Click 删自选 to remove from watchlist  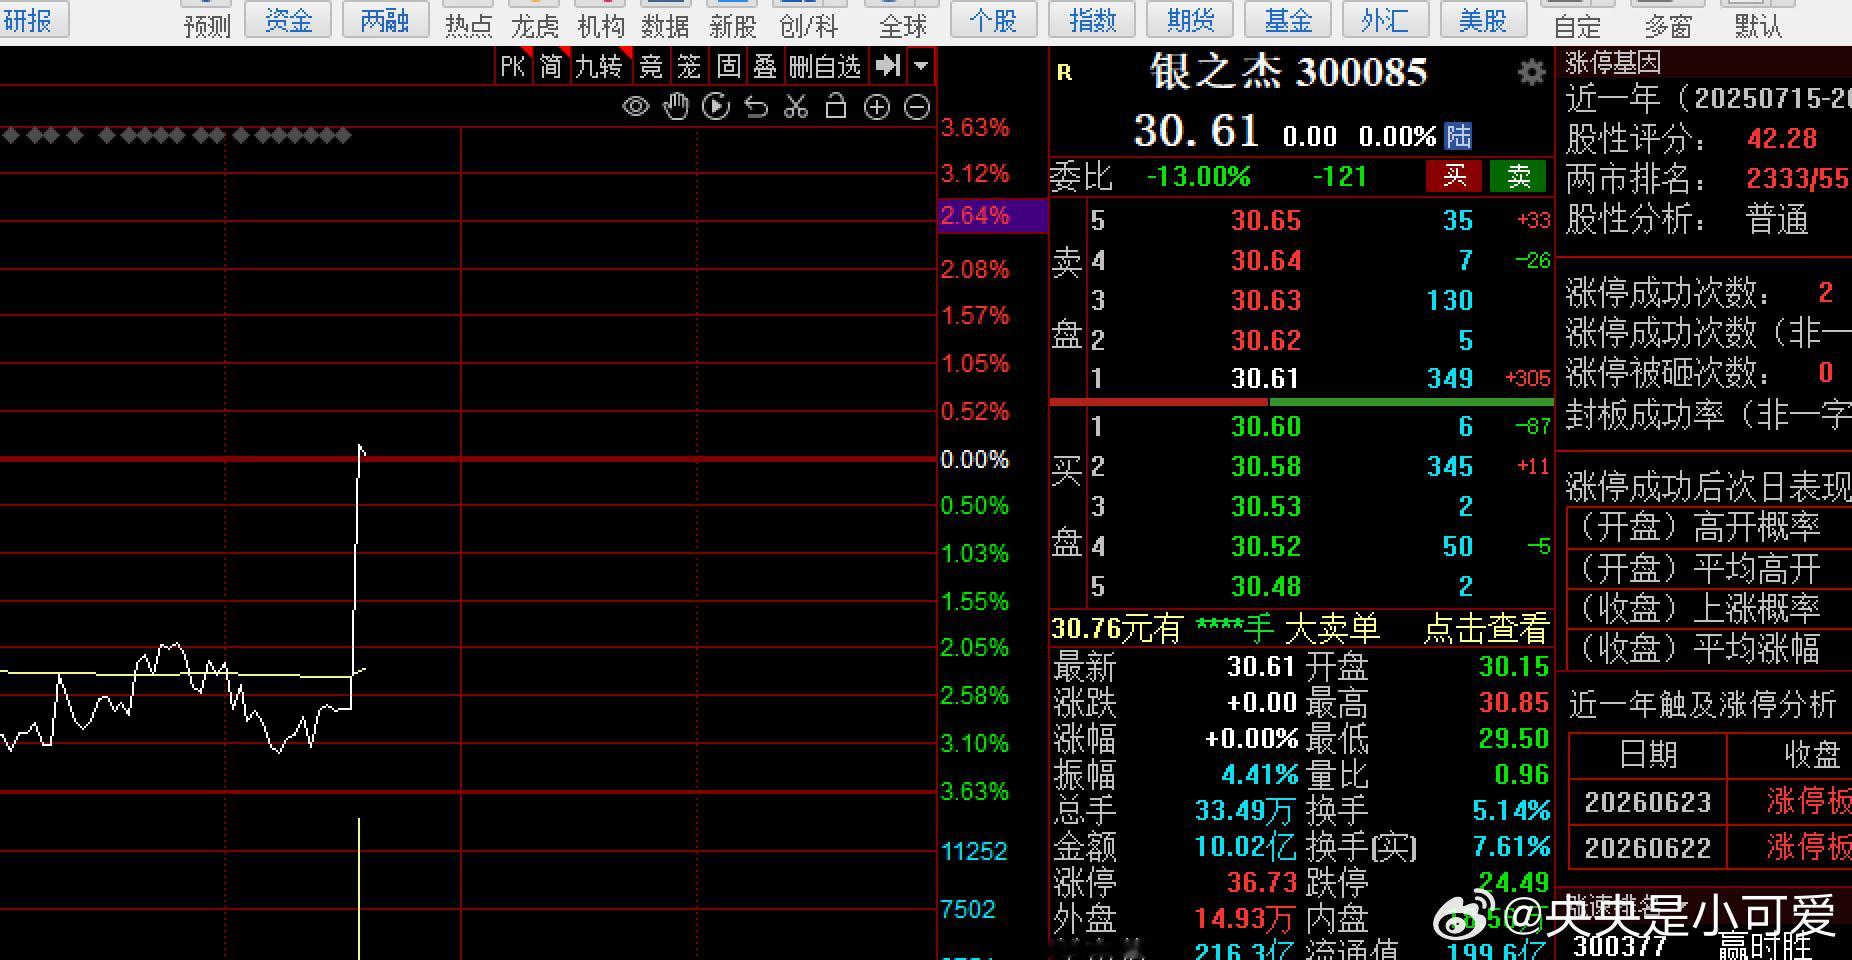coord(825,67)
